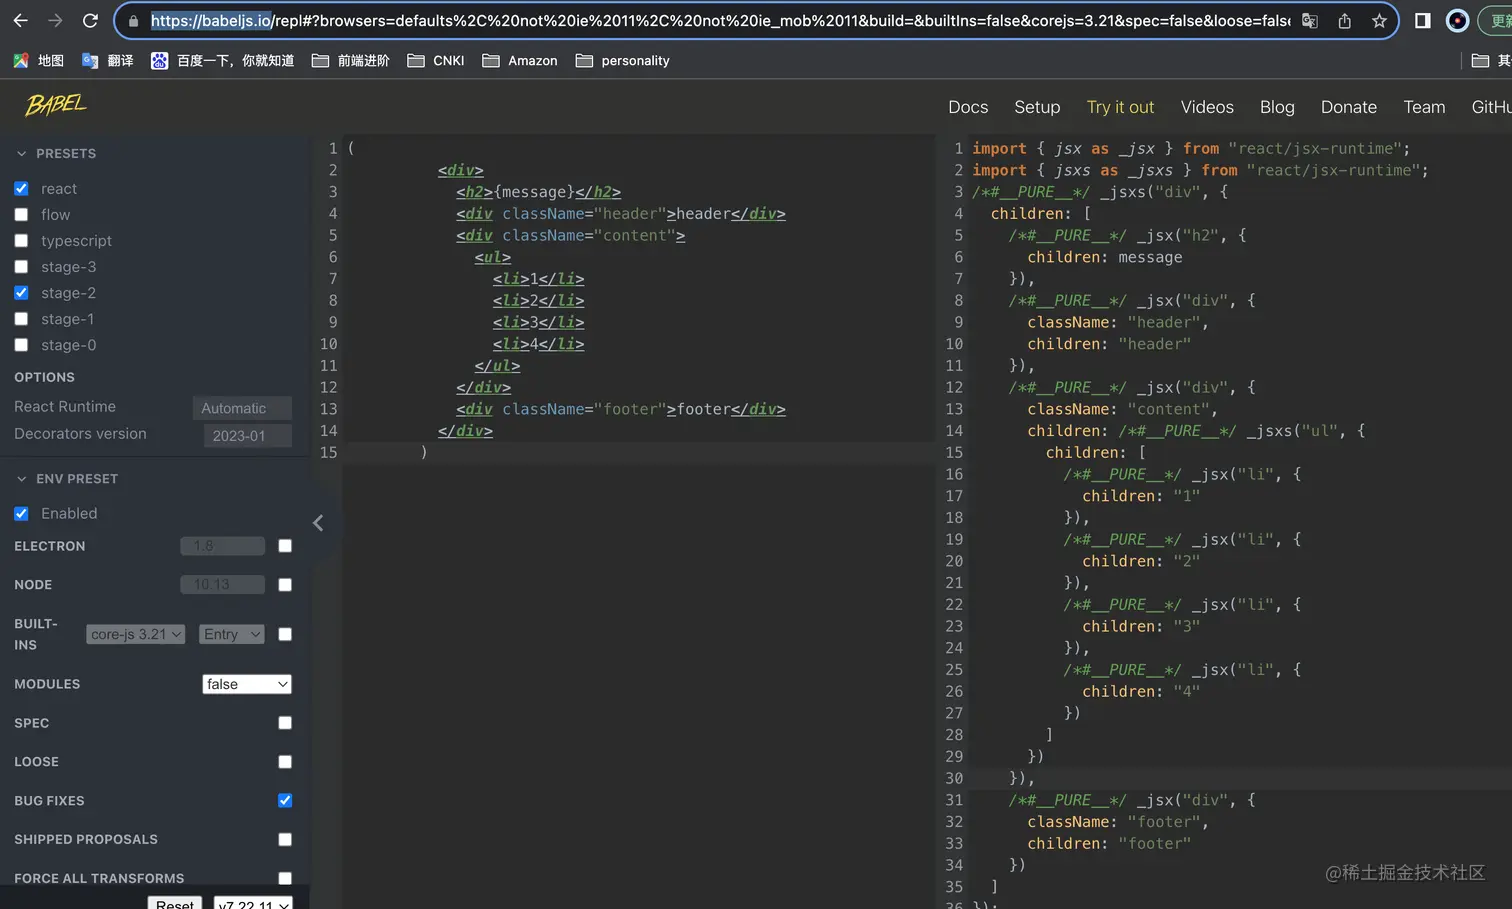The image size is (1512, 909).
Task: Open the CNKI bookmark folder
Action: (436, 61)
